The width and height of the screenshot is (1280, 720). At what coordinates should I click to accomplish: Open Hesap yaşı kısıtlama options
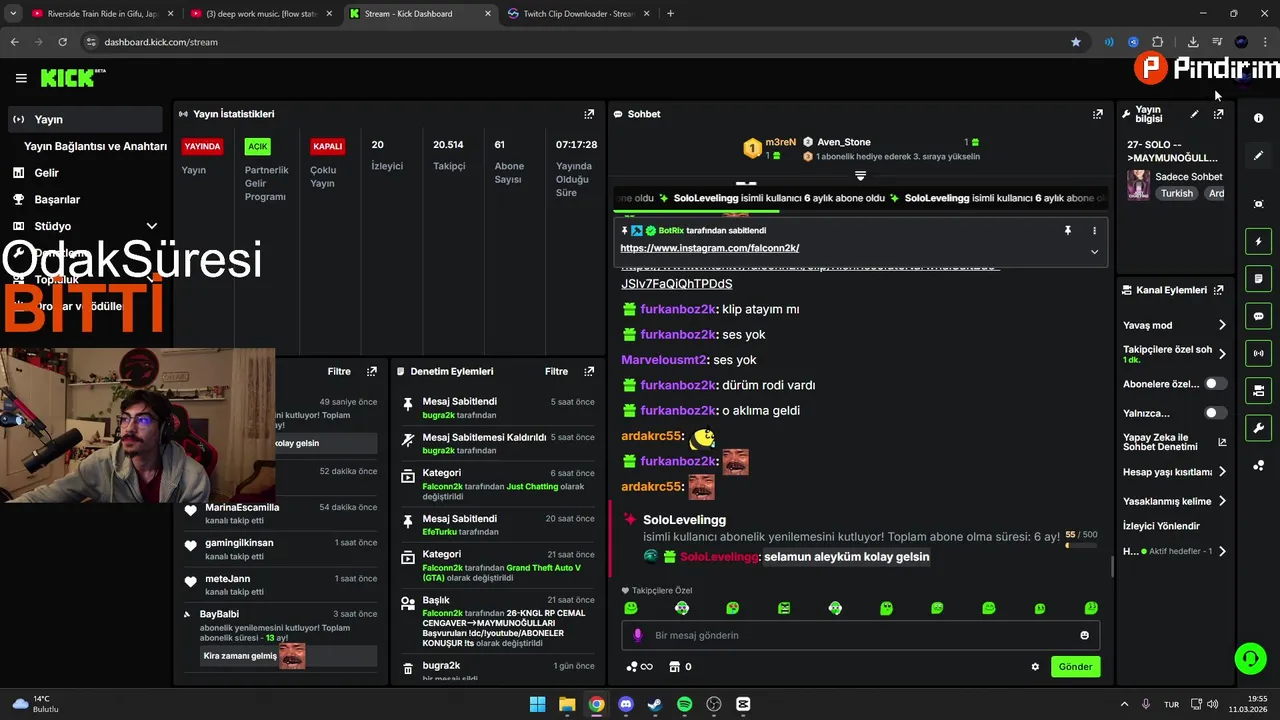pos(1175,472)
